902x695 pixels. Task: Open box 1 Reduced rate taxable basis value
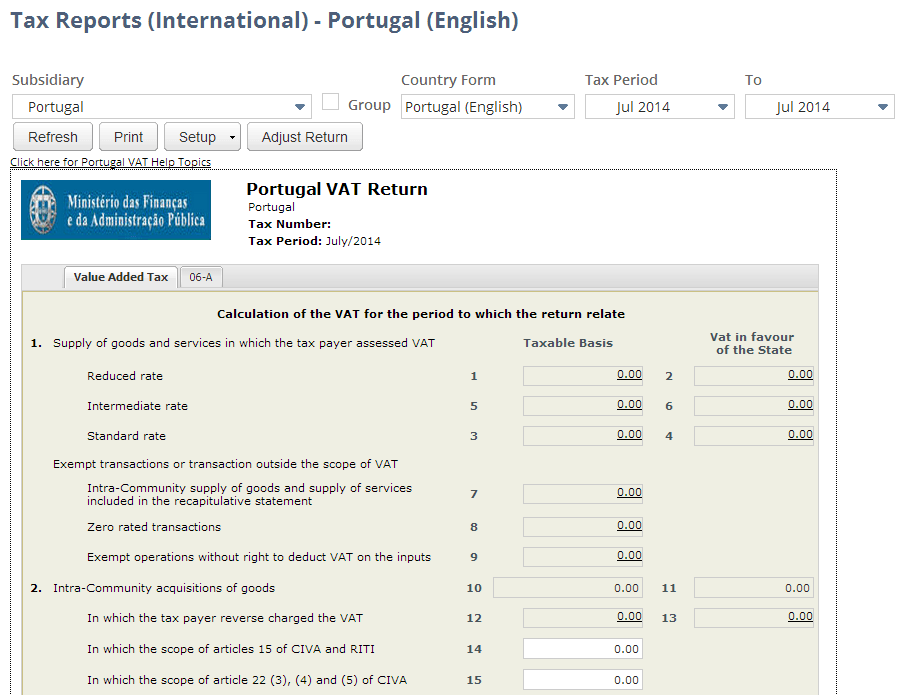(629, 375)
